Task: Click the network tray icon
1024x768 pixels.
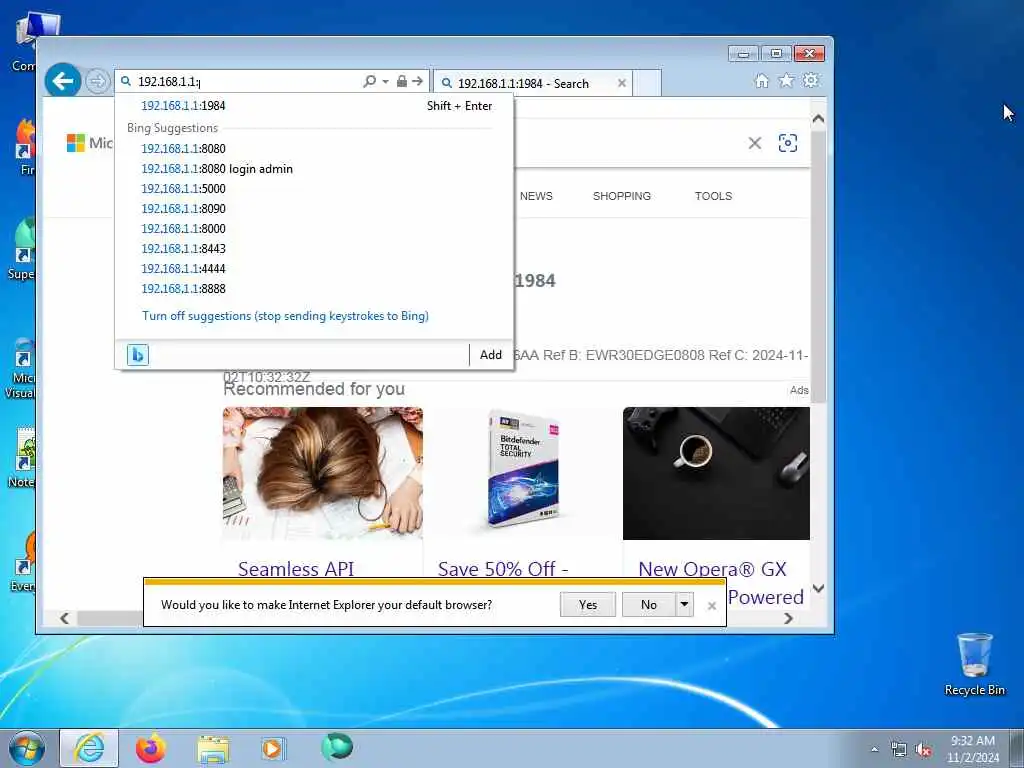Action: [899, 750]
